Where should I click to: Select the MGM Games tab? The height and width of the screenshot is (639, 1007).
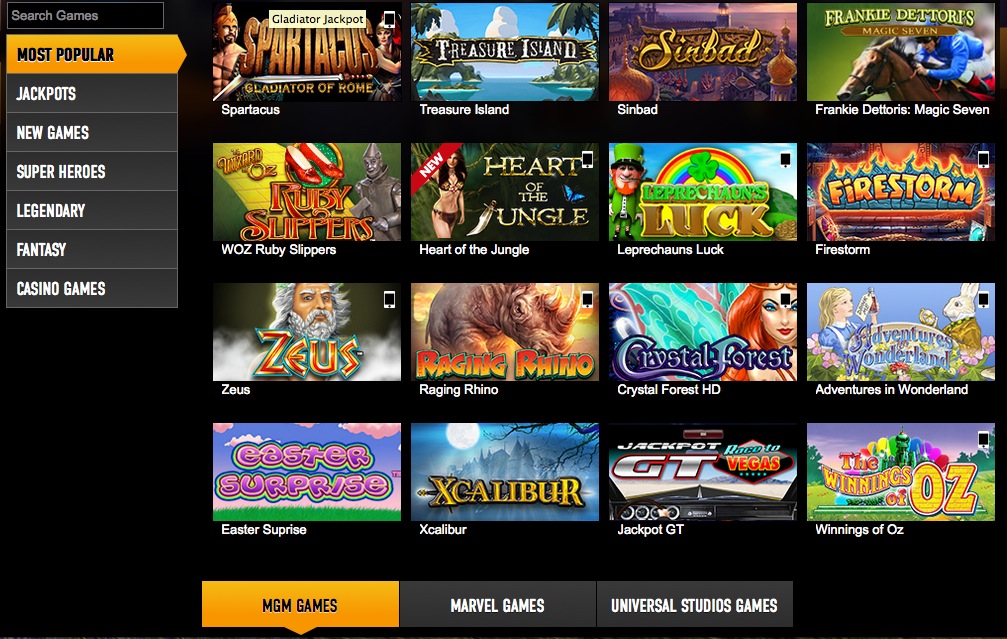tap(301, 605)
